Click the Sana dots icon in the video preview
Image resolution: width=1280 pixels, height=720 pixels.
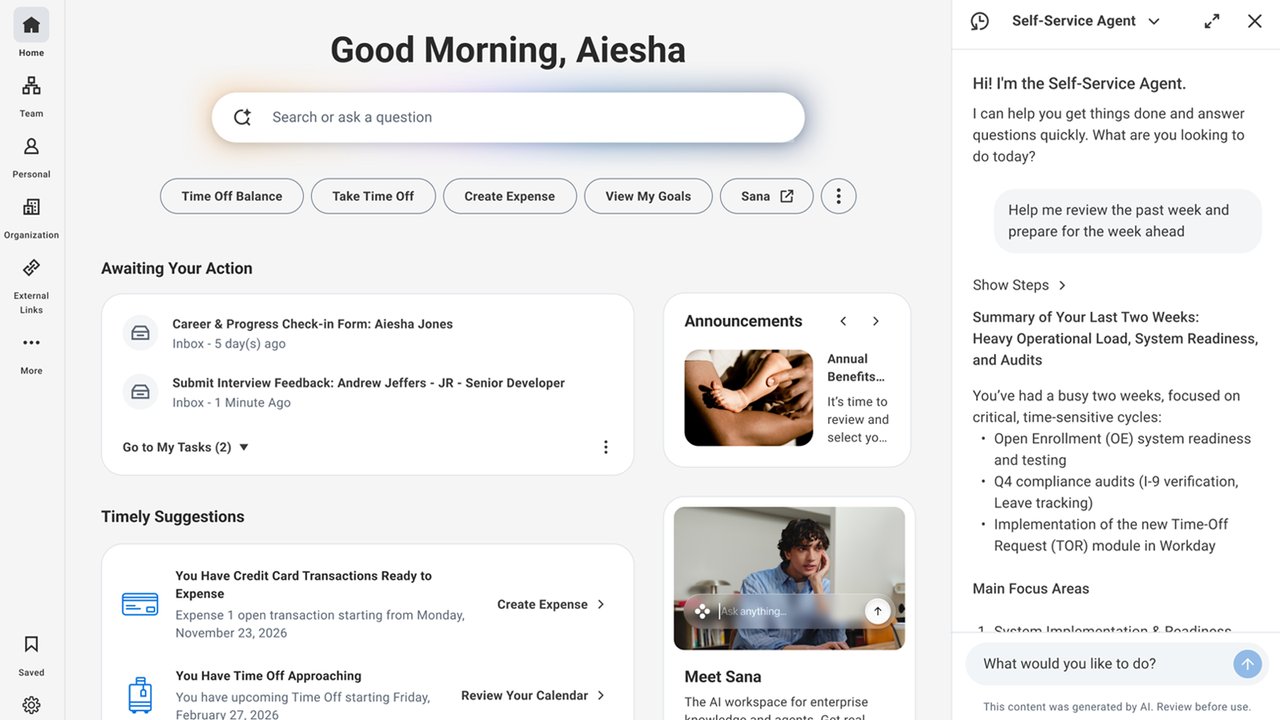click(703, 611)
